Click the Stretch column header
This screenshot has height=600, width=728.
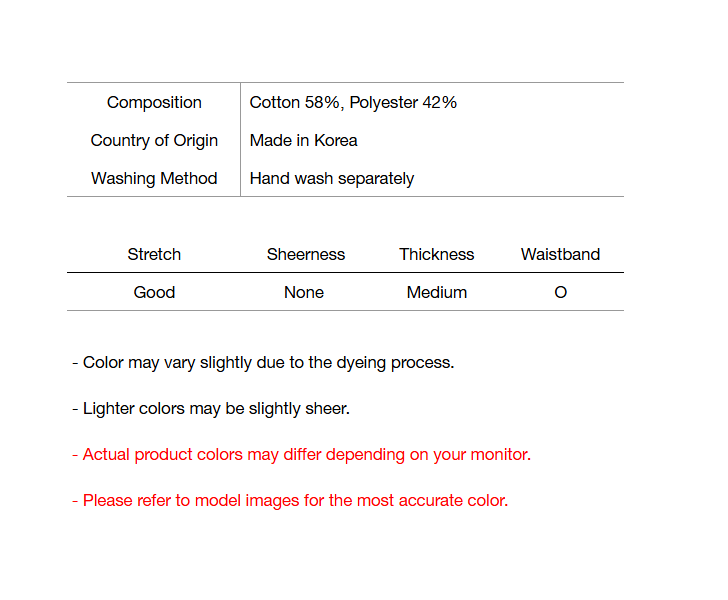click(154, 254)
